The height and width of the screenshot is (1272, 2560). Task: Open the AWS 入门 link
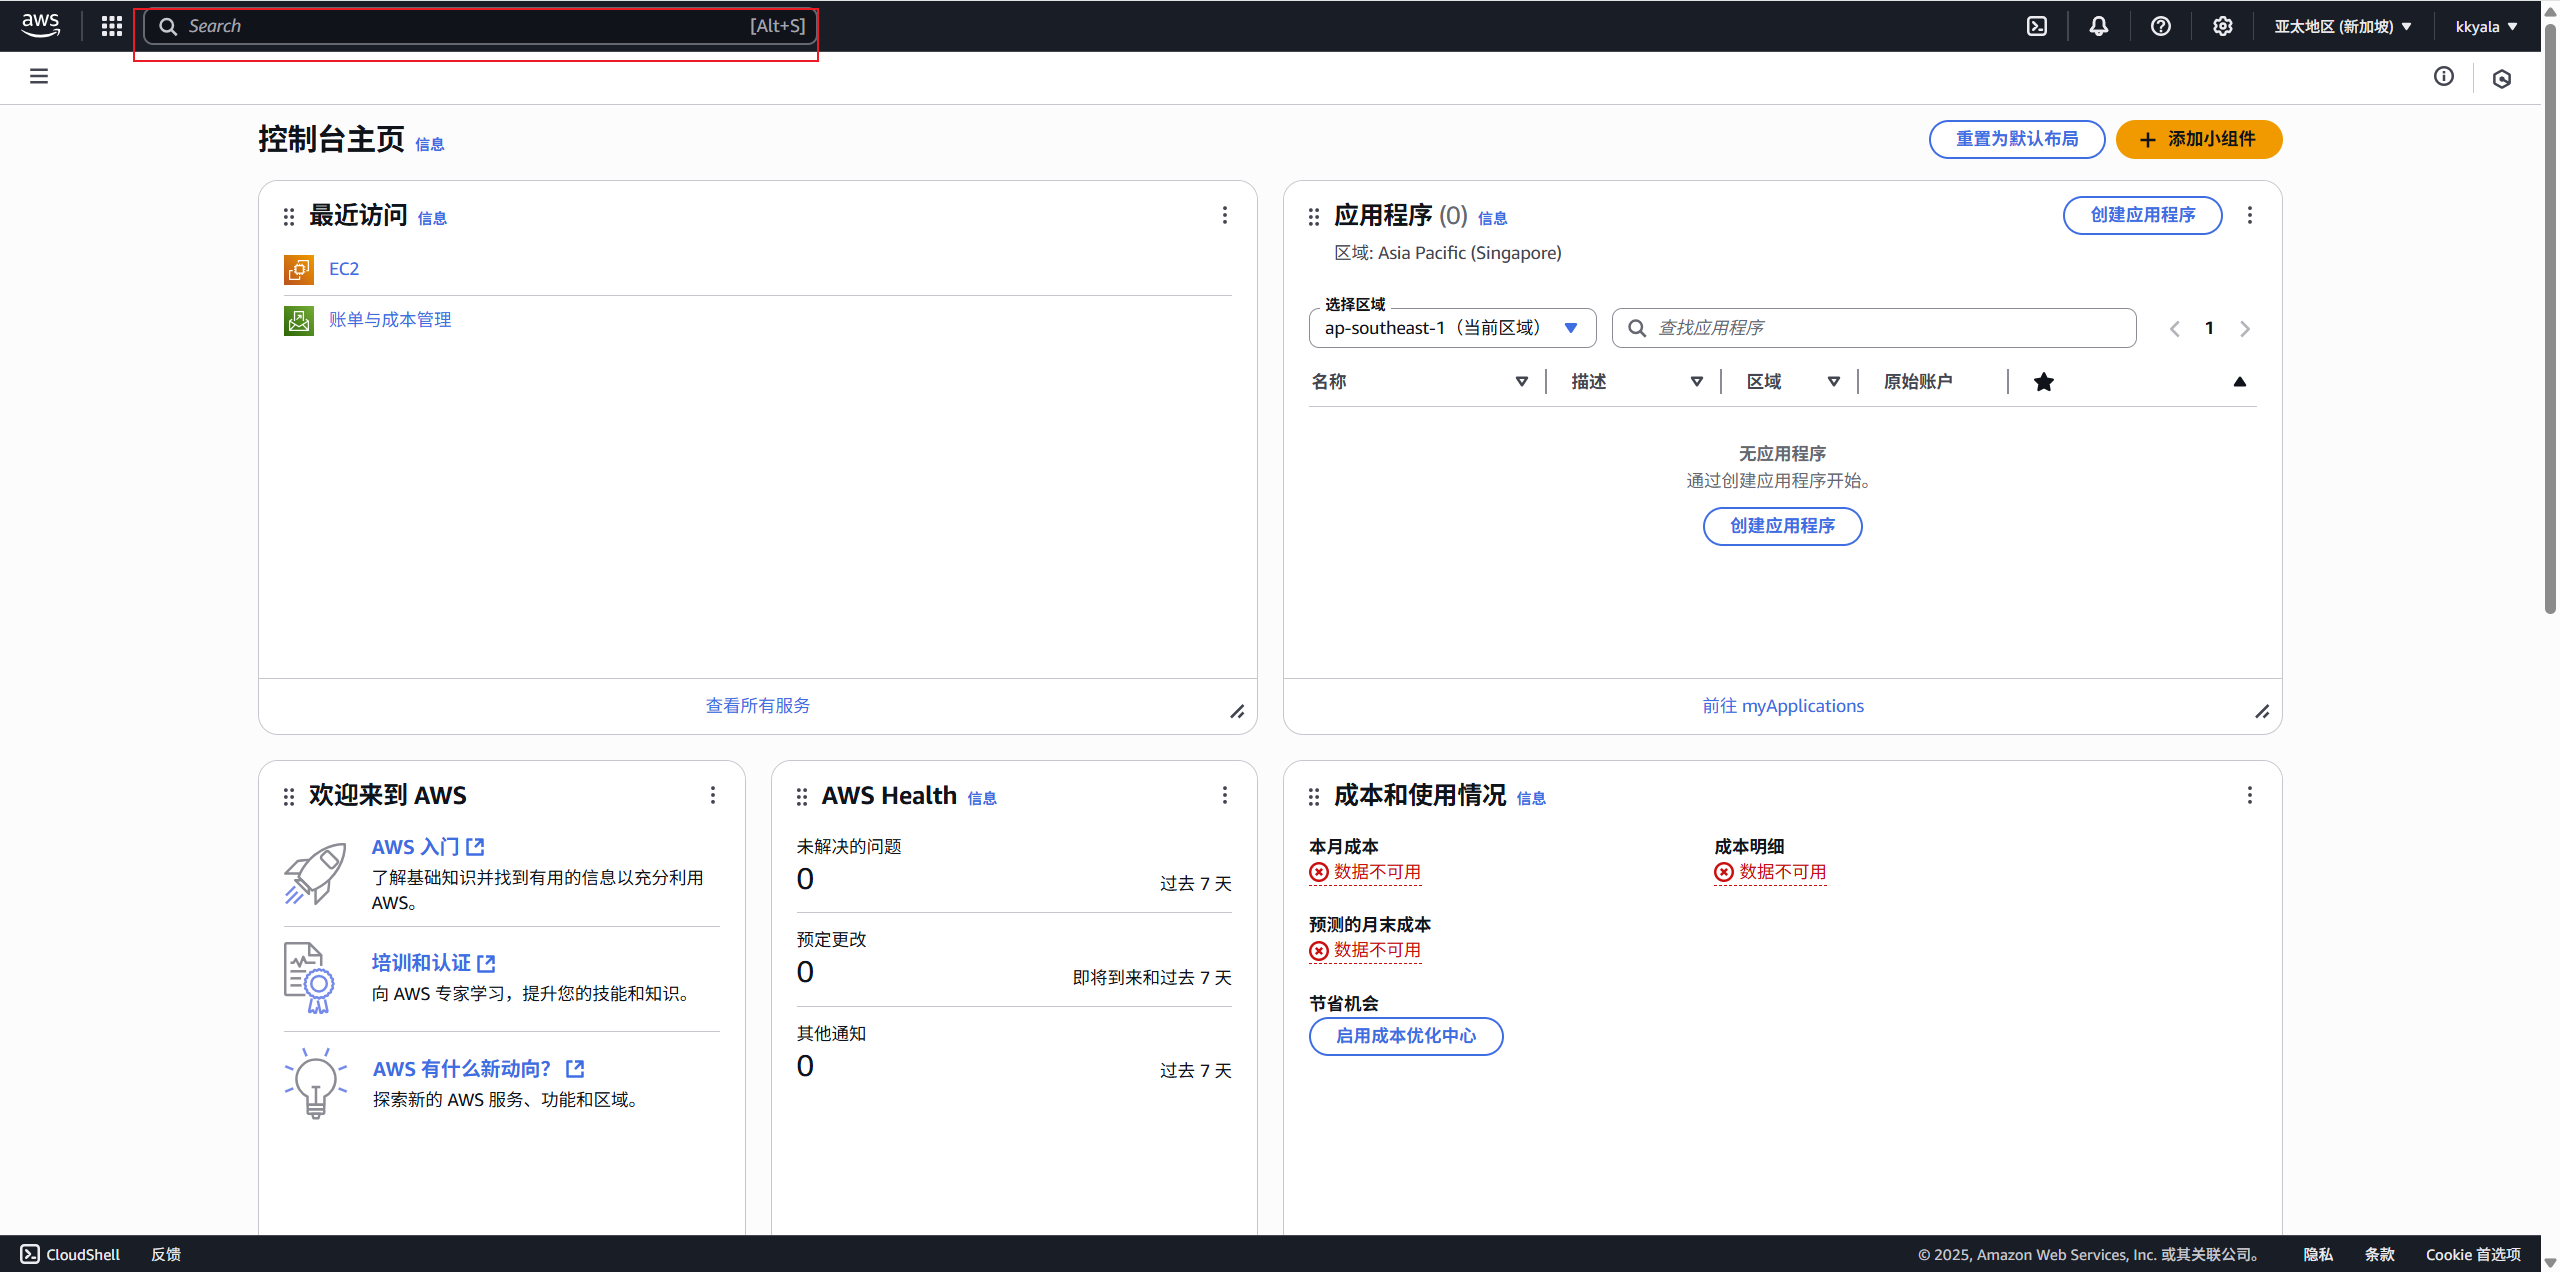(x=428, y=847)
